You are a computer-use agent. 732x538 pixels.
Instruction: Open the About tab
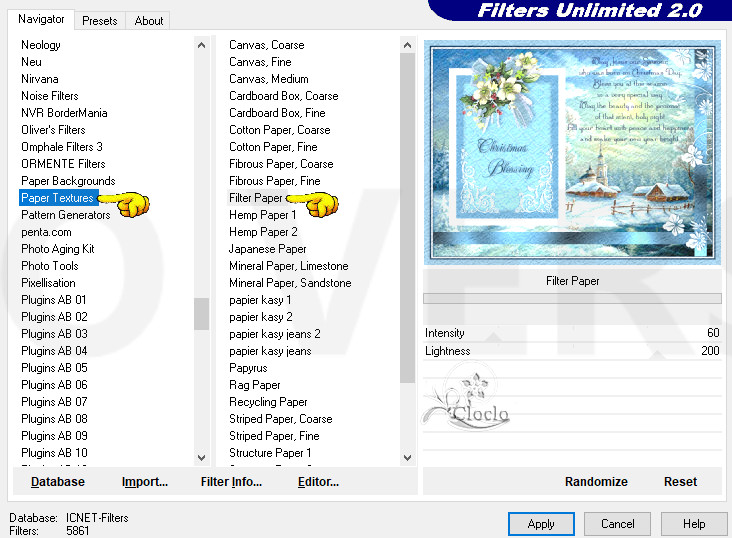click(149, 21)
